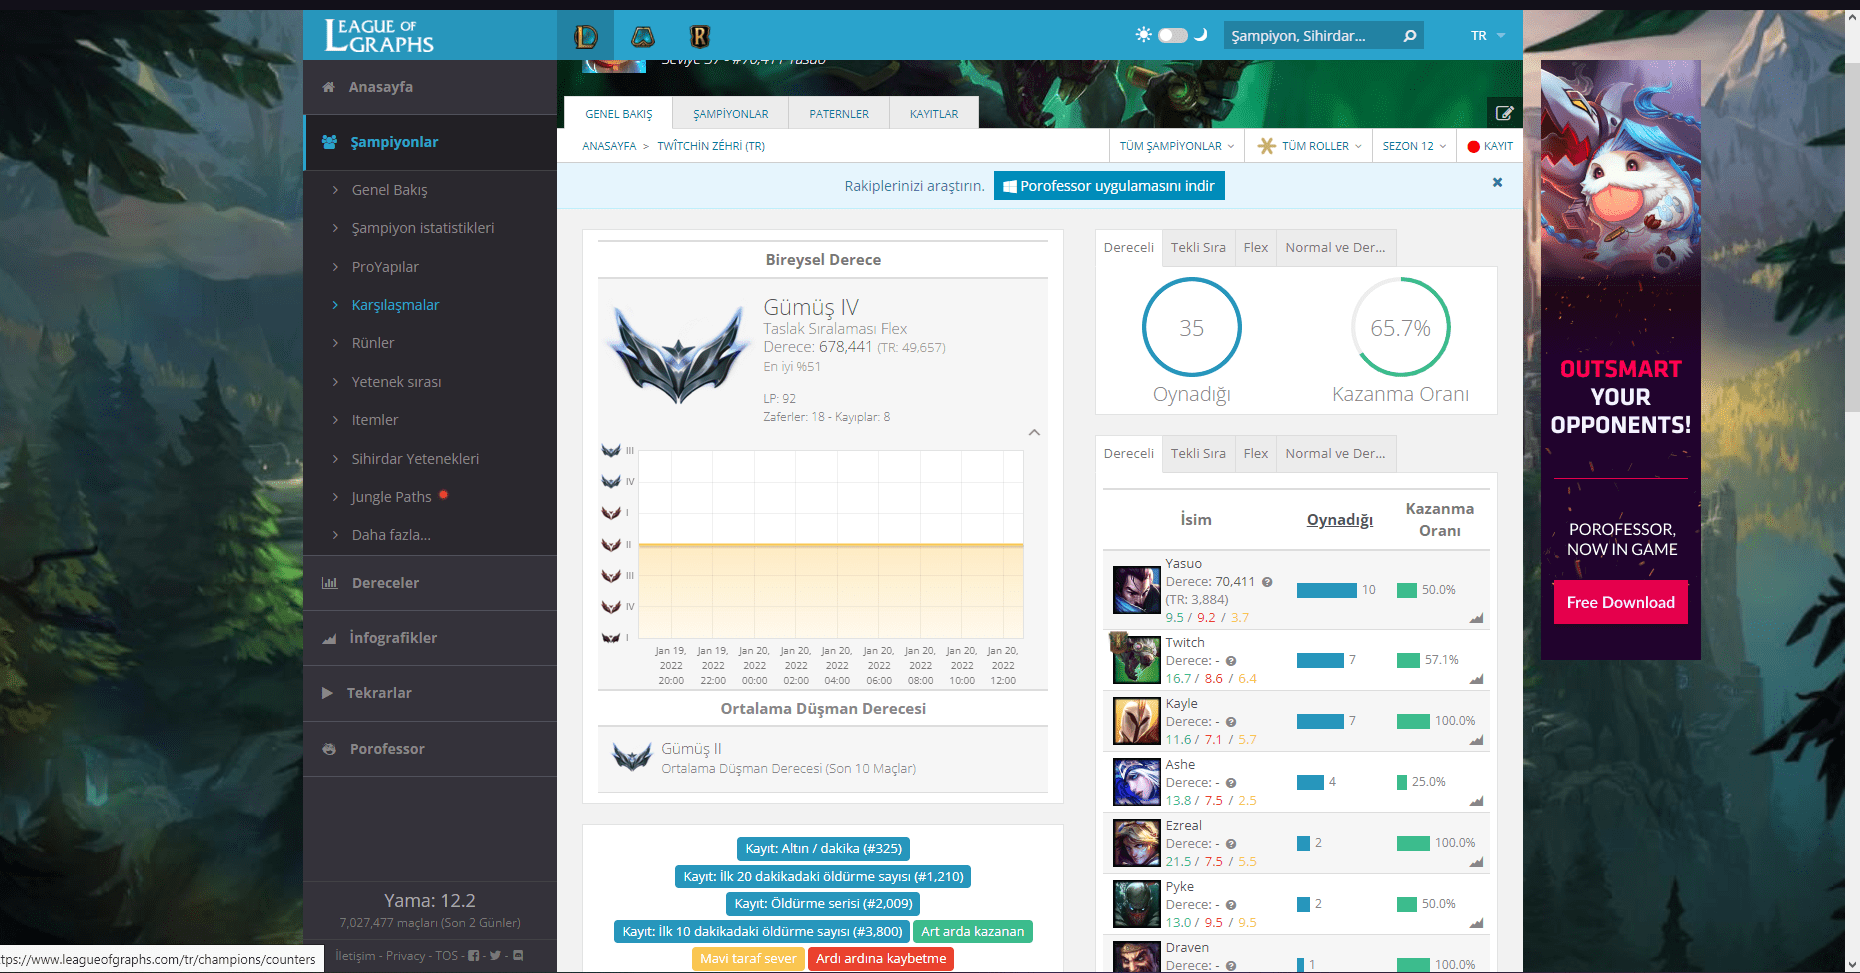
Task: Click Porofessor uygulamasını indir button
Action: tap(1109, 186)
